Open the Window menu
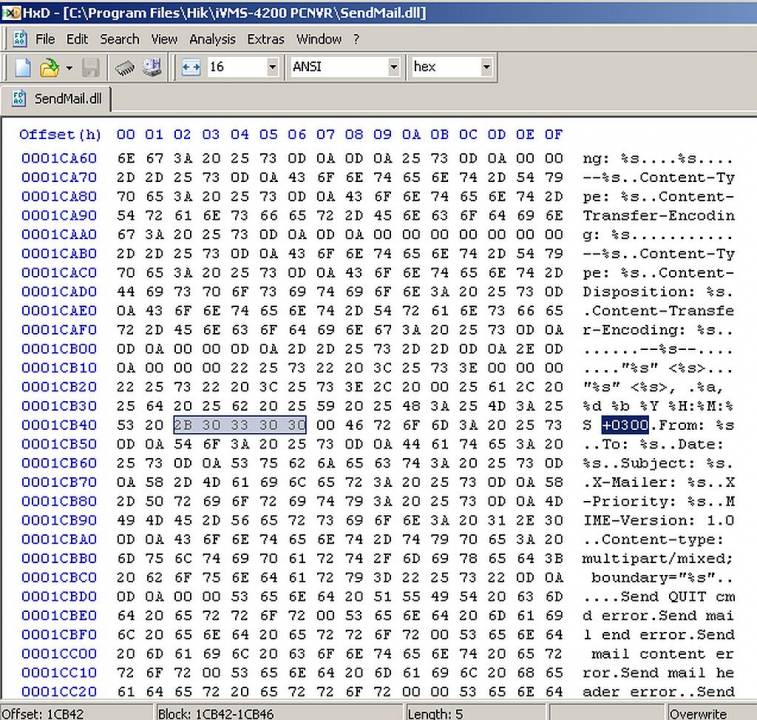This screenshot has width=757, height=720. pyautogui.click(x=319, y=39)
